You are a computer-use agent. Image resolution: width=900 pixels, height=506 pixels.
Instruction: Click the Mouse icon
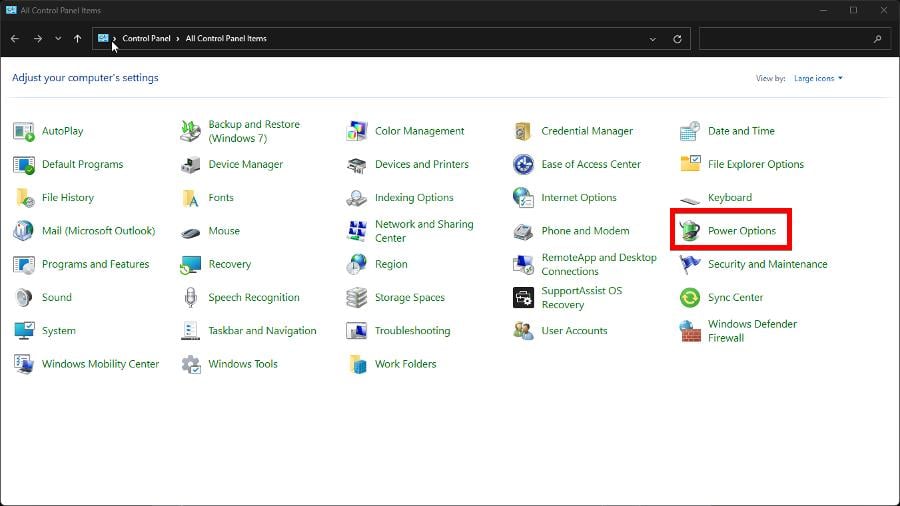click(x=191, y=232)
